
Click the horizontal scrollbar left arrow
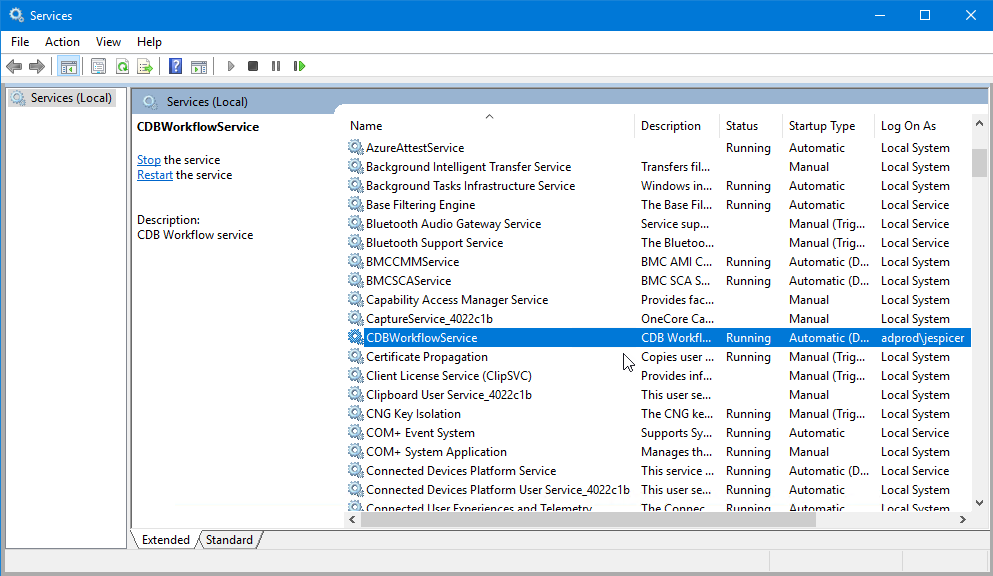pyautogui.click(x=353, y=520)
